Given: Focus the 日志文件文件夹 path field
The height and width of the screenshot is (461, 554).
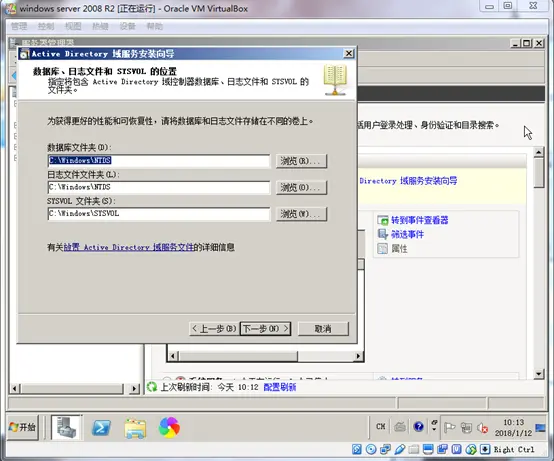Looking at the screenshot, I should click(x=159, y=187).
